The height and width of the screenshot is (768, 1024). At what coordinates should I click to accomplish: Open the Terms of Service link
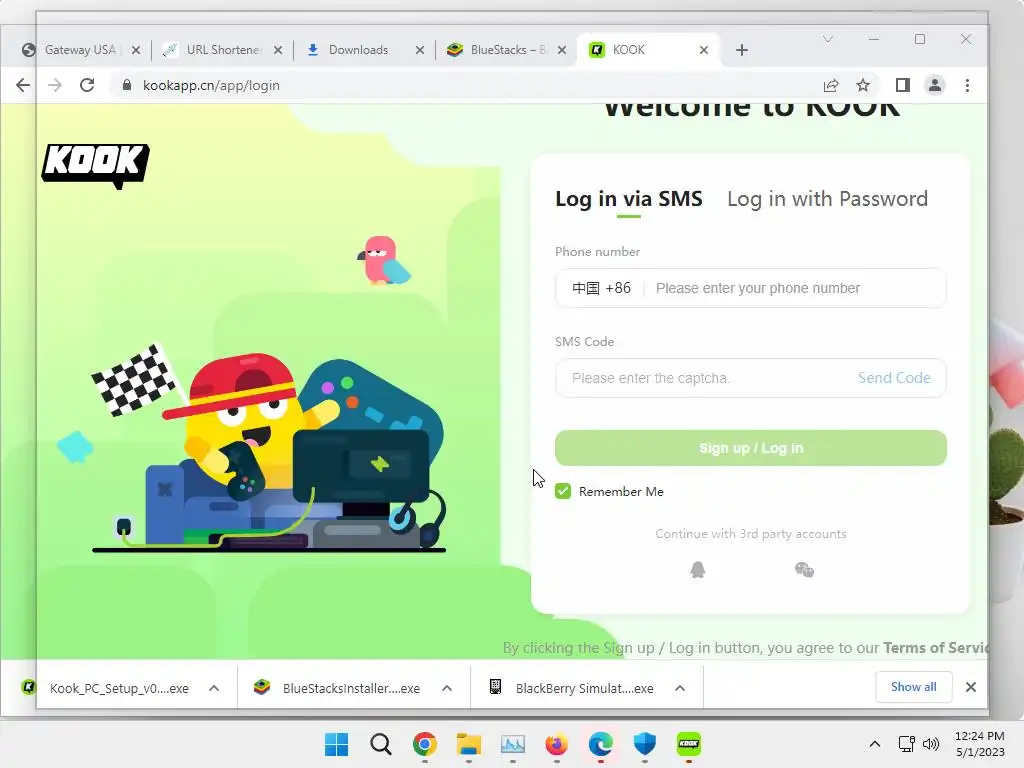click(x=936, y=648)
